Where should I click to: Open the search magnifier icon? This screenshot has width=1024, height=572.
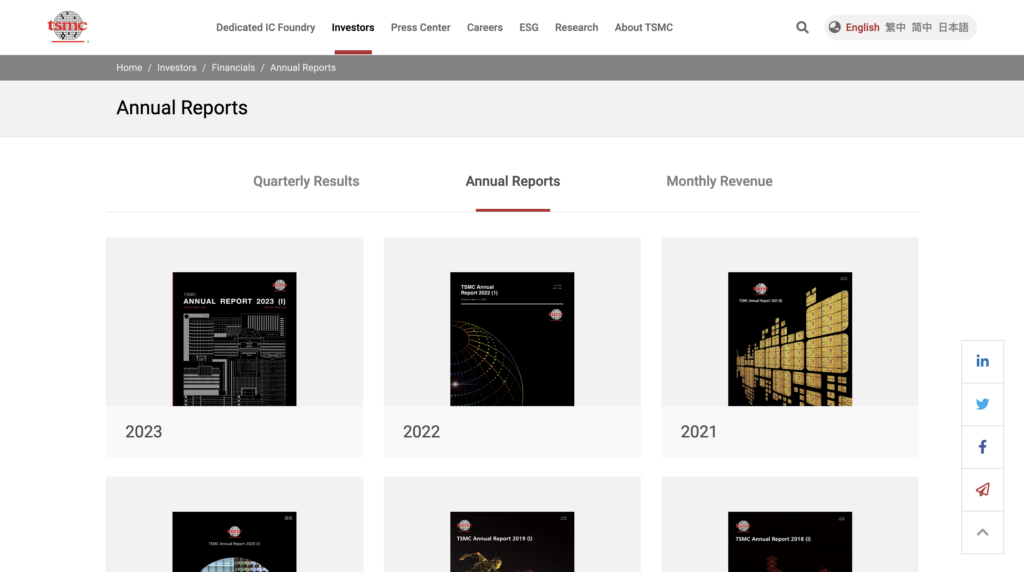pos(802,27)
